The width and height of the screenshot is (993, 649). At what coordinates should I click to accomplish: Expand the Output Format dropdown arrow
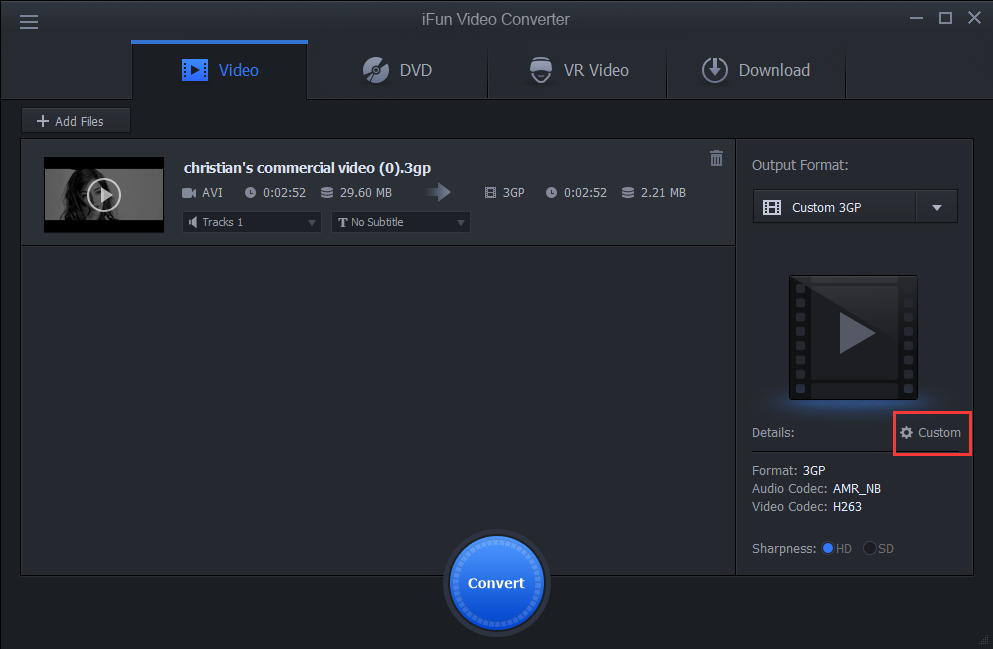tap(937, 208)
